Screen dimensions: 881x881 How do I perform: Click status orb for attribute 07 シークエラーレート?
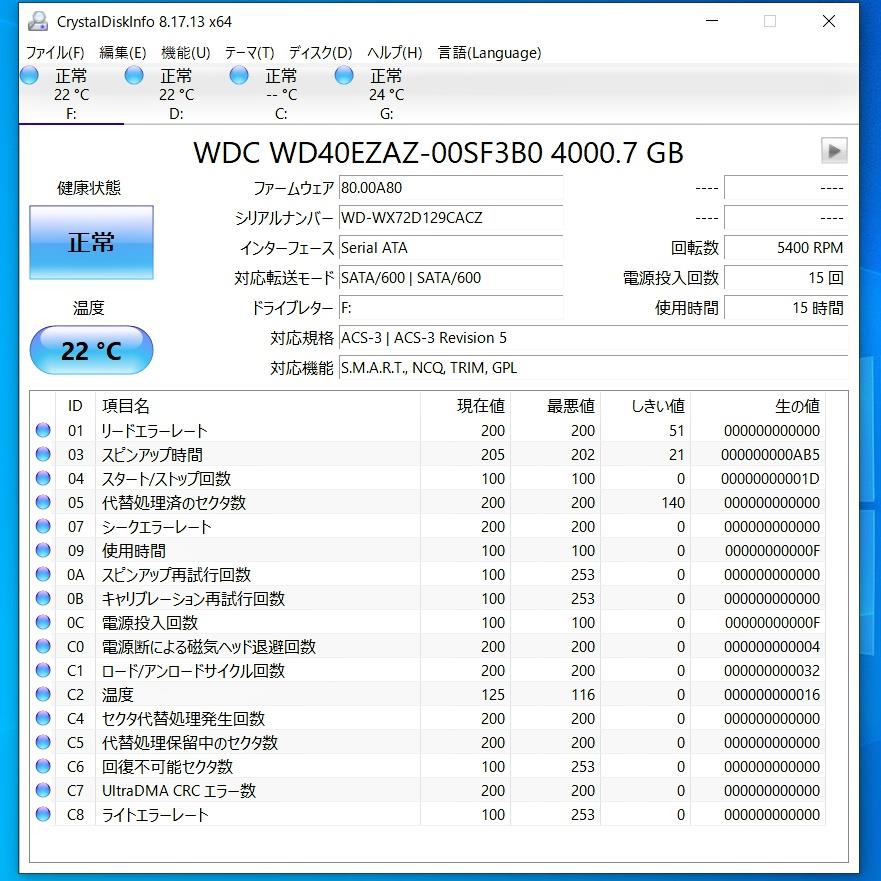click(43, 526)
